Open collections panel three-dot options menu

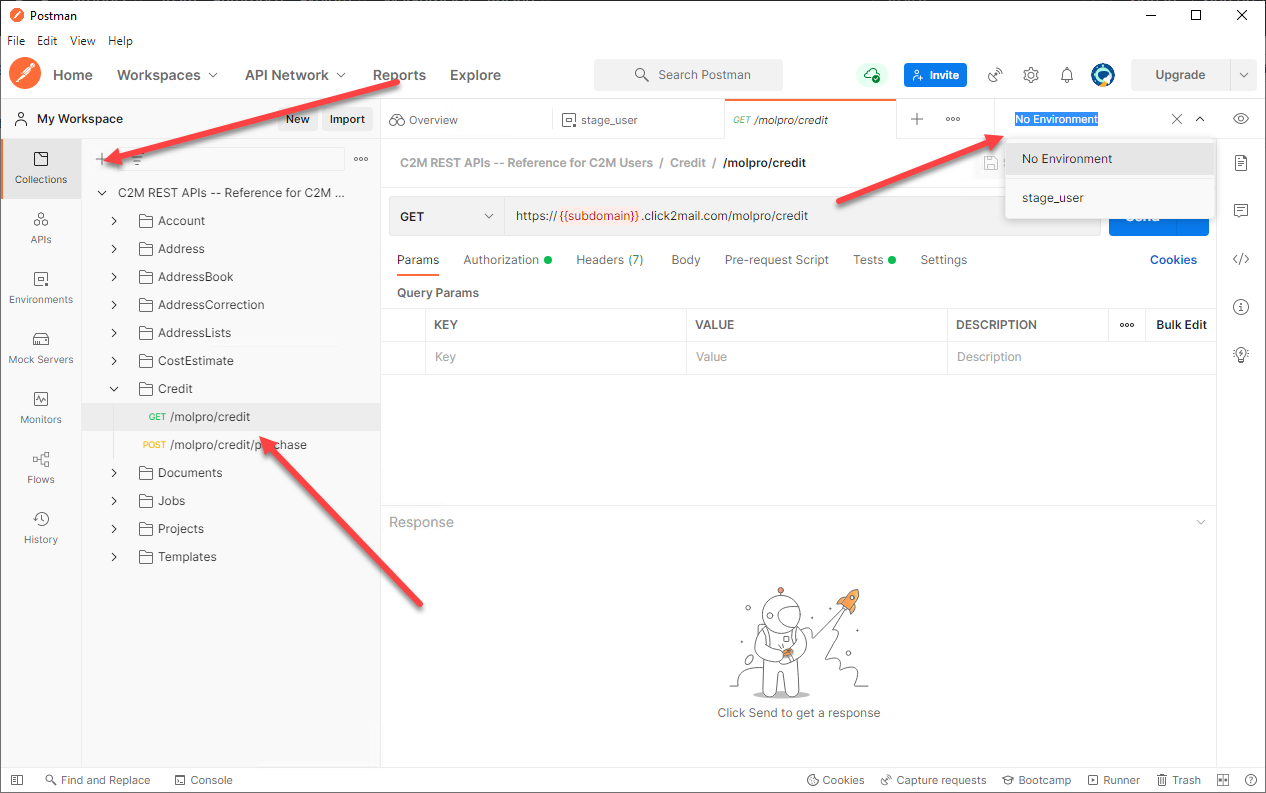click(361, 159)
